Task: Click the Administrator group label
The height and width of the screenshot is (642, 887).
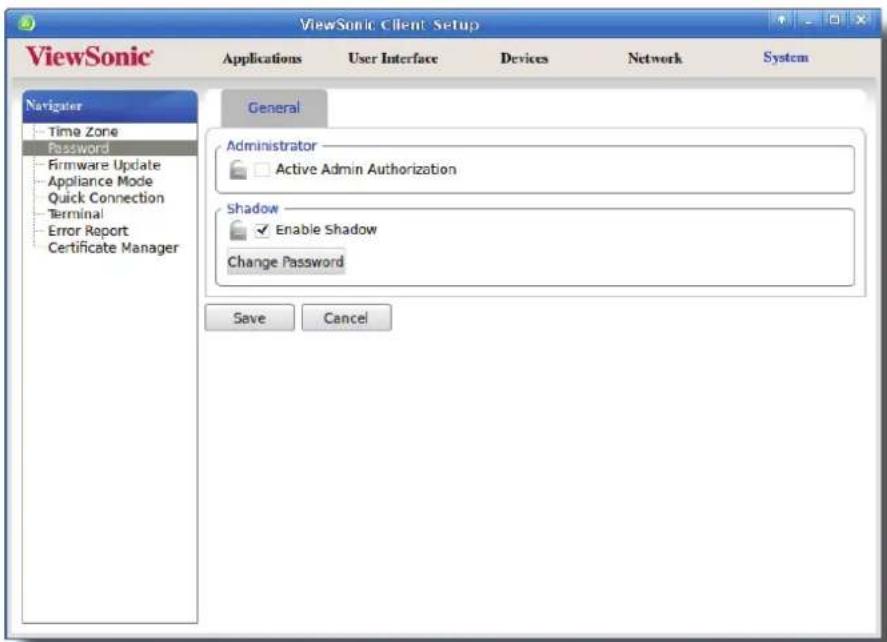Action: (272, 146)
